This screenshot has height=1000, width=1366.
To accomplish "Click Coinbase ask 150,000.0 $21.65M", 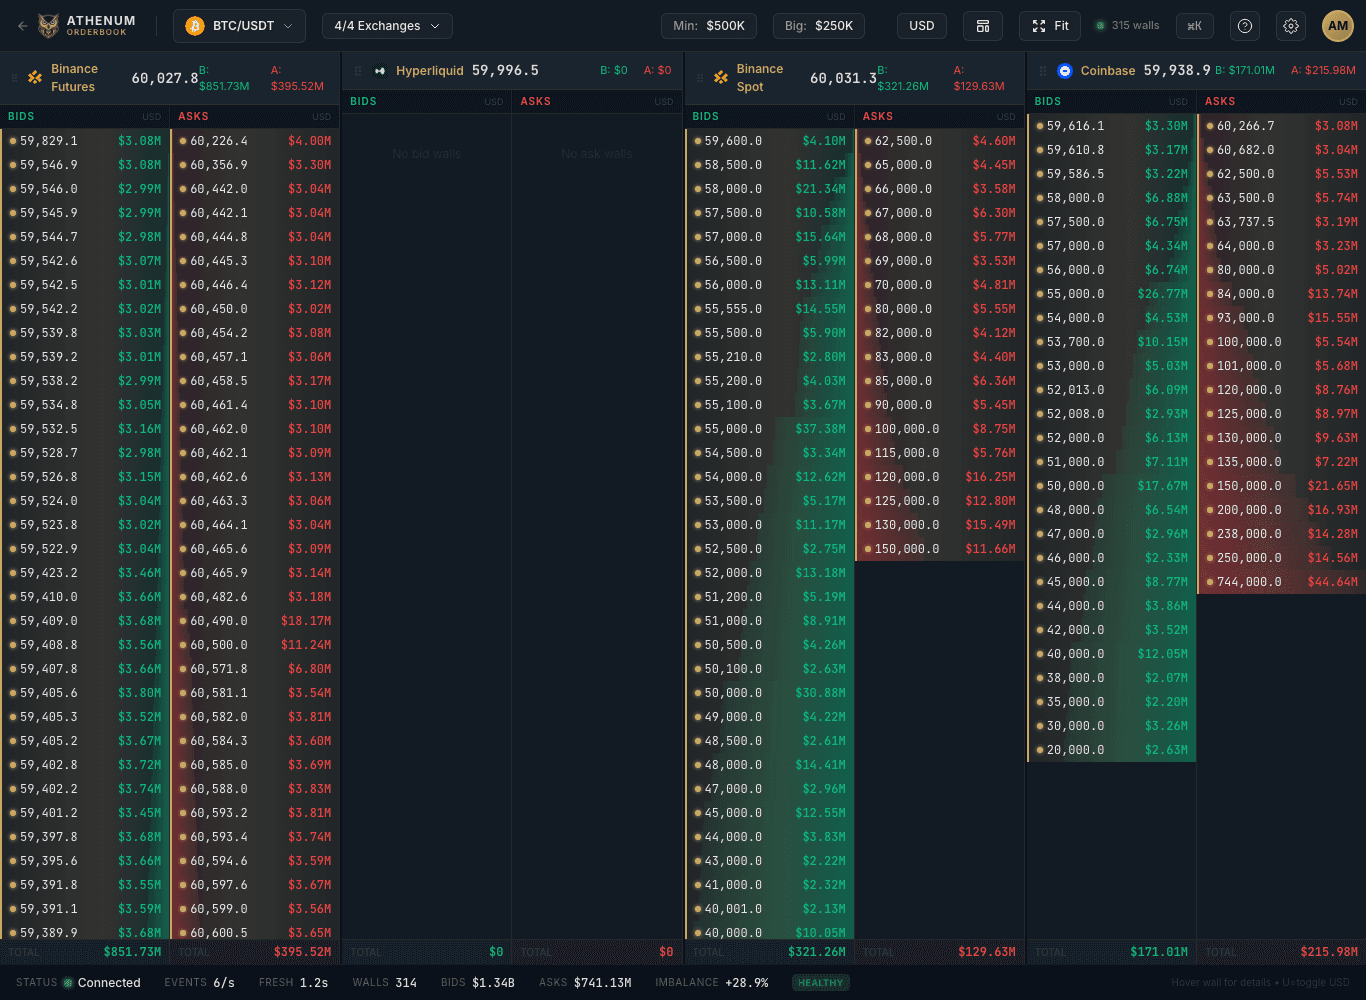I will pos(1282,486).
